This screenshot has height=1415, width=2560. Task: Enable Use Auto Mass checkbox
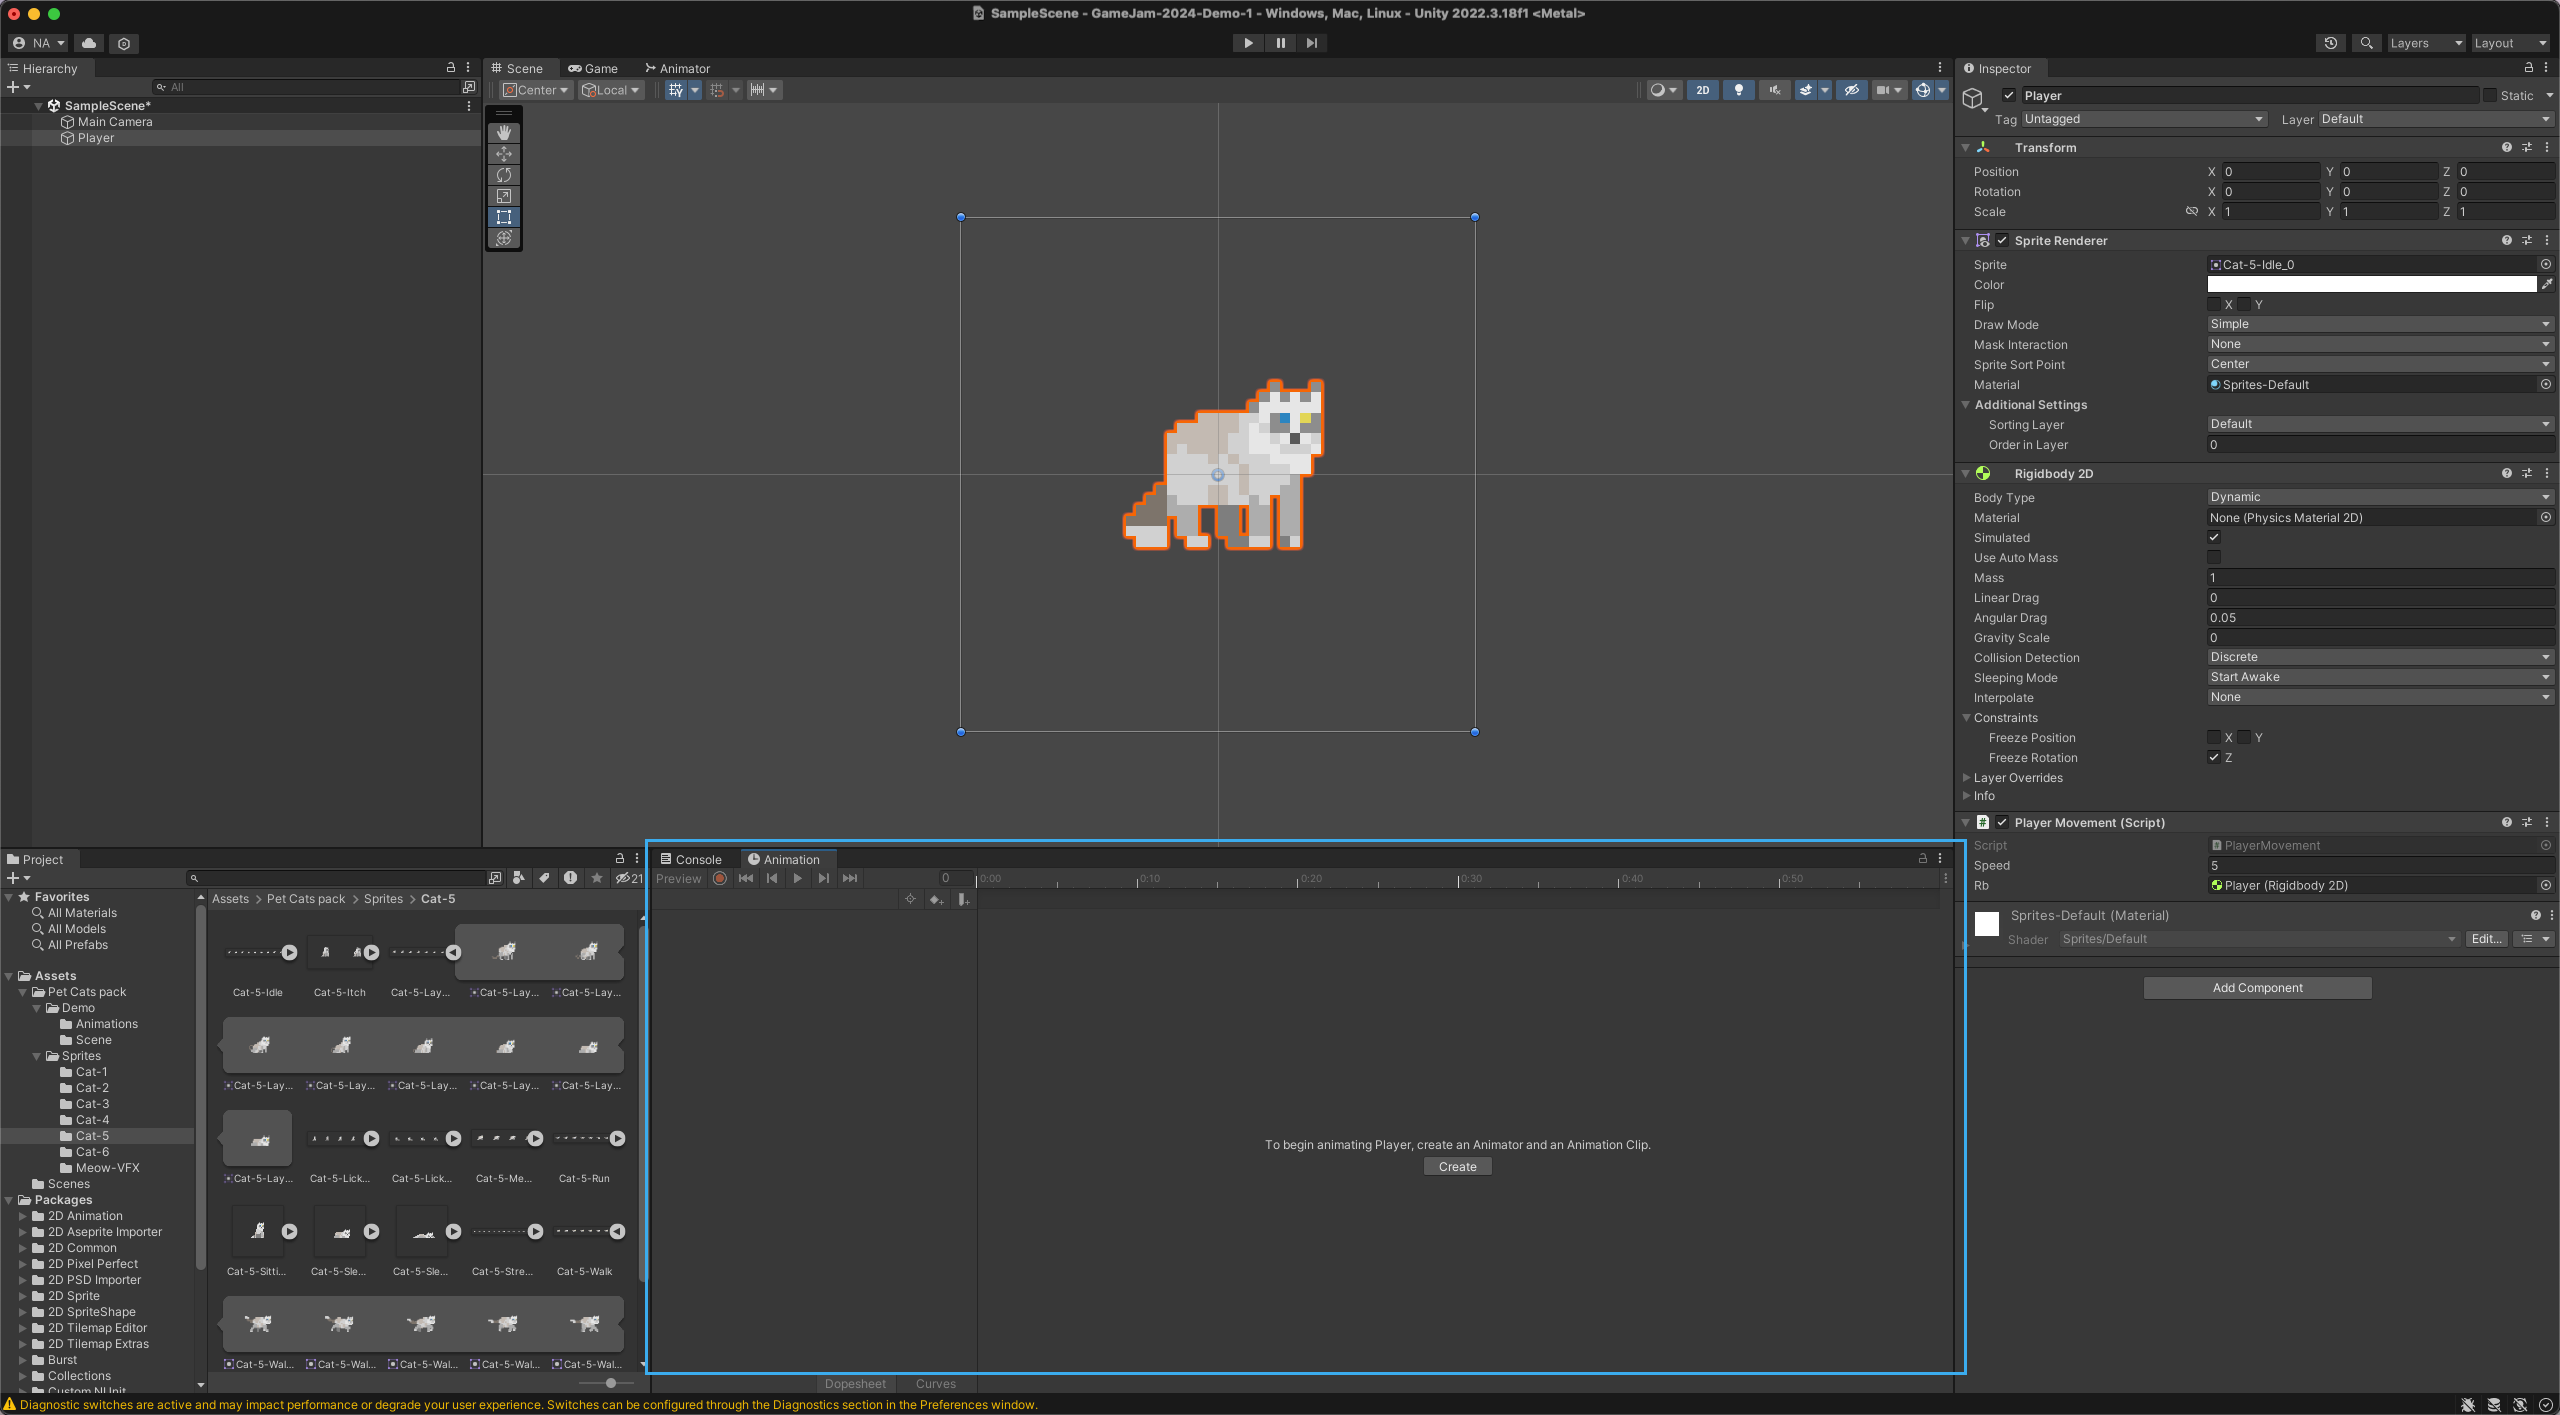pyautogui.click(x=2214, y=557)
